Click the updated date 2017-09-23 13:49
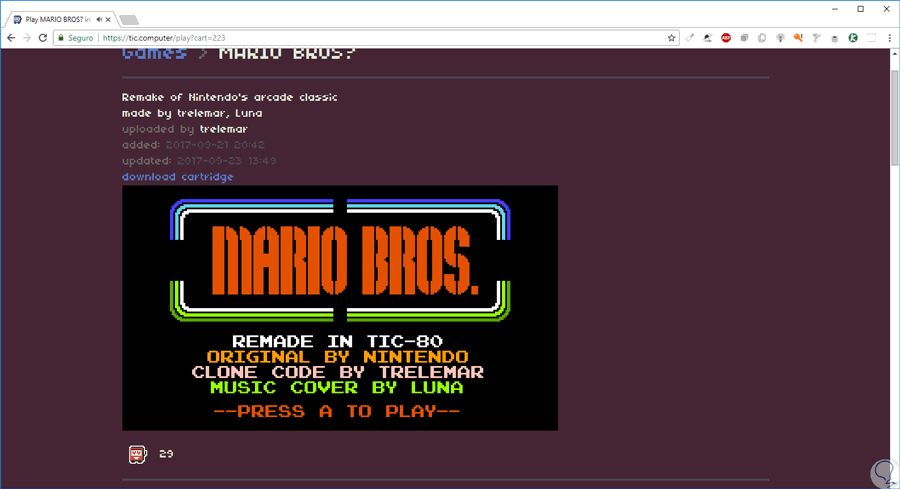Screen dimensions: 900x489 pyautogui.click(x=227, y=161)
